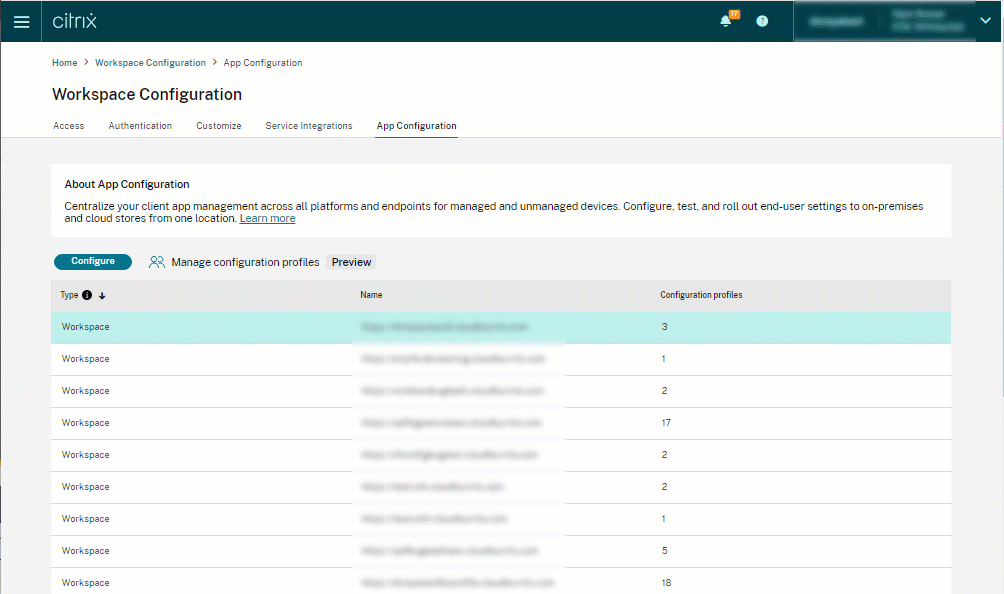The width and height of the screenshot is (1004, 594).
Task: Click Manage configuration profiles
Action: coord(245,262)
